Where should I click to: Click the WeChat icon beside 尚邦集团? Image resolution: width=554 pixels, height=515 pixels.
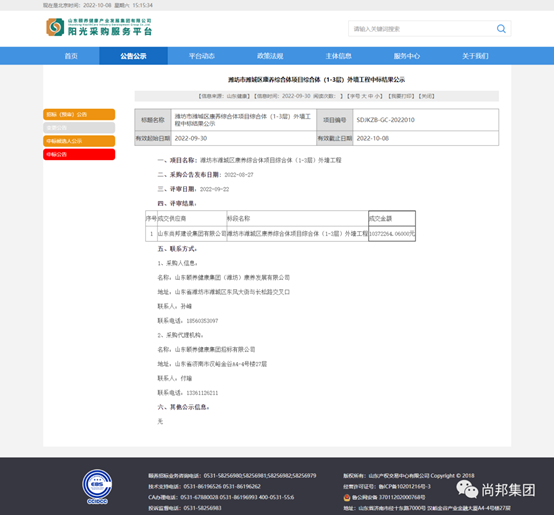tap(467, 490)
